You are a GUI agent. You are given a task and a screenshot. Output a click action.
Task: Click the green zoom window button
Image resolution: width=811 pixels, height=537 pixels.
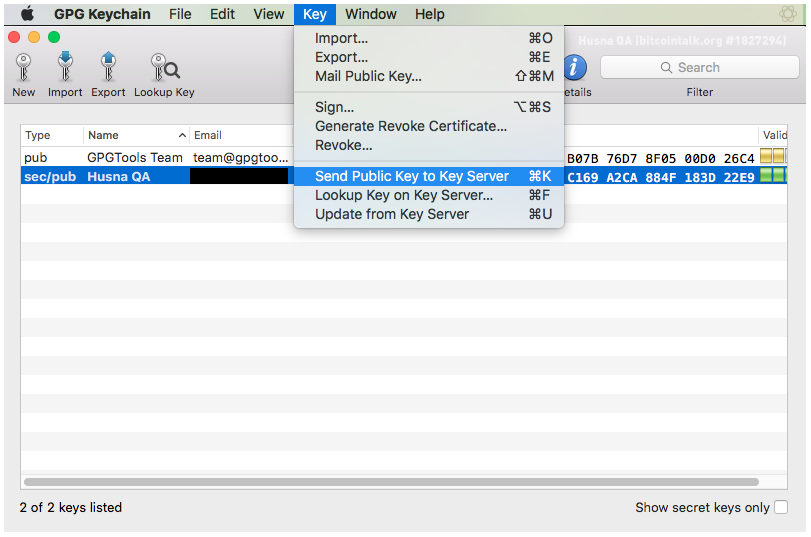(x=54, y=37)
